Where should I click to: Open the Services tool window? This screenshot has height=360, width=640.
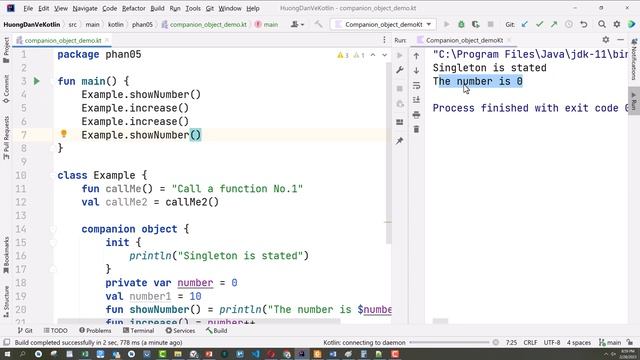pos(180,331)
